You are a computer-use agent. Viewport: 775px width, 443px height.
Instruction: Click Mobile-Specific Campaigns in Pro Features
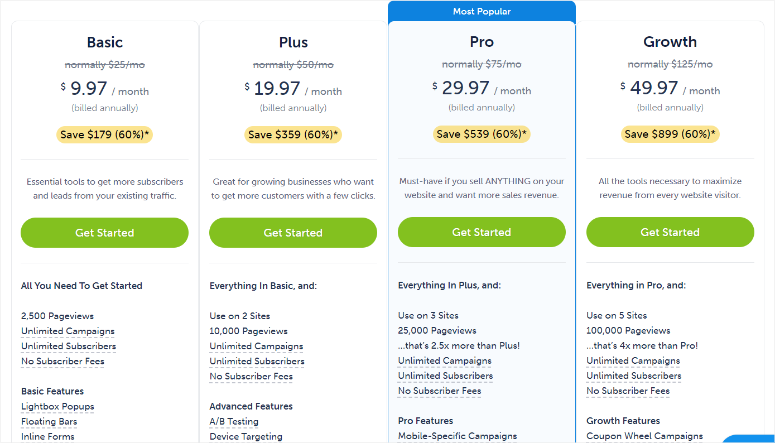pyautogui.click(x=457, y=436)
